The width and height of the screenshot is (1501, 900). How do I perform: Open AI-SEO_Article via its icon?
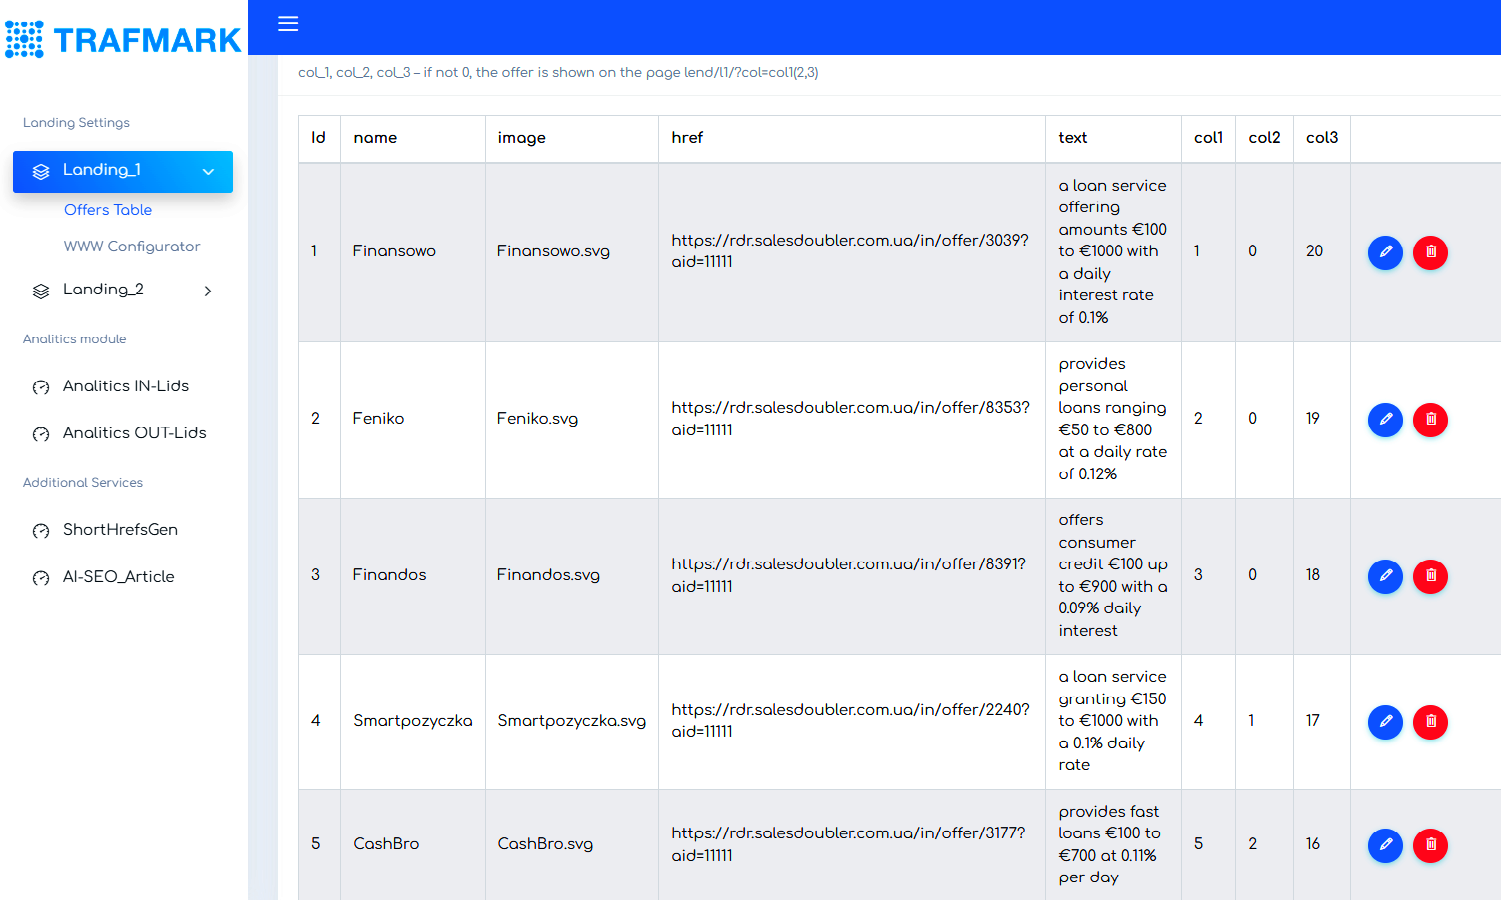tap(41, 577)
